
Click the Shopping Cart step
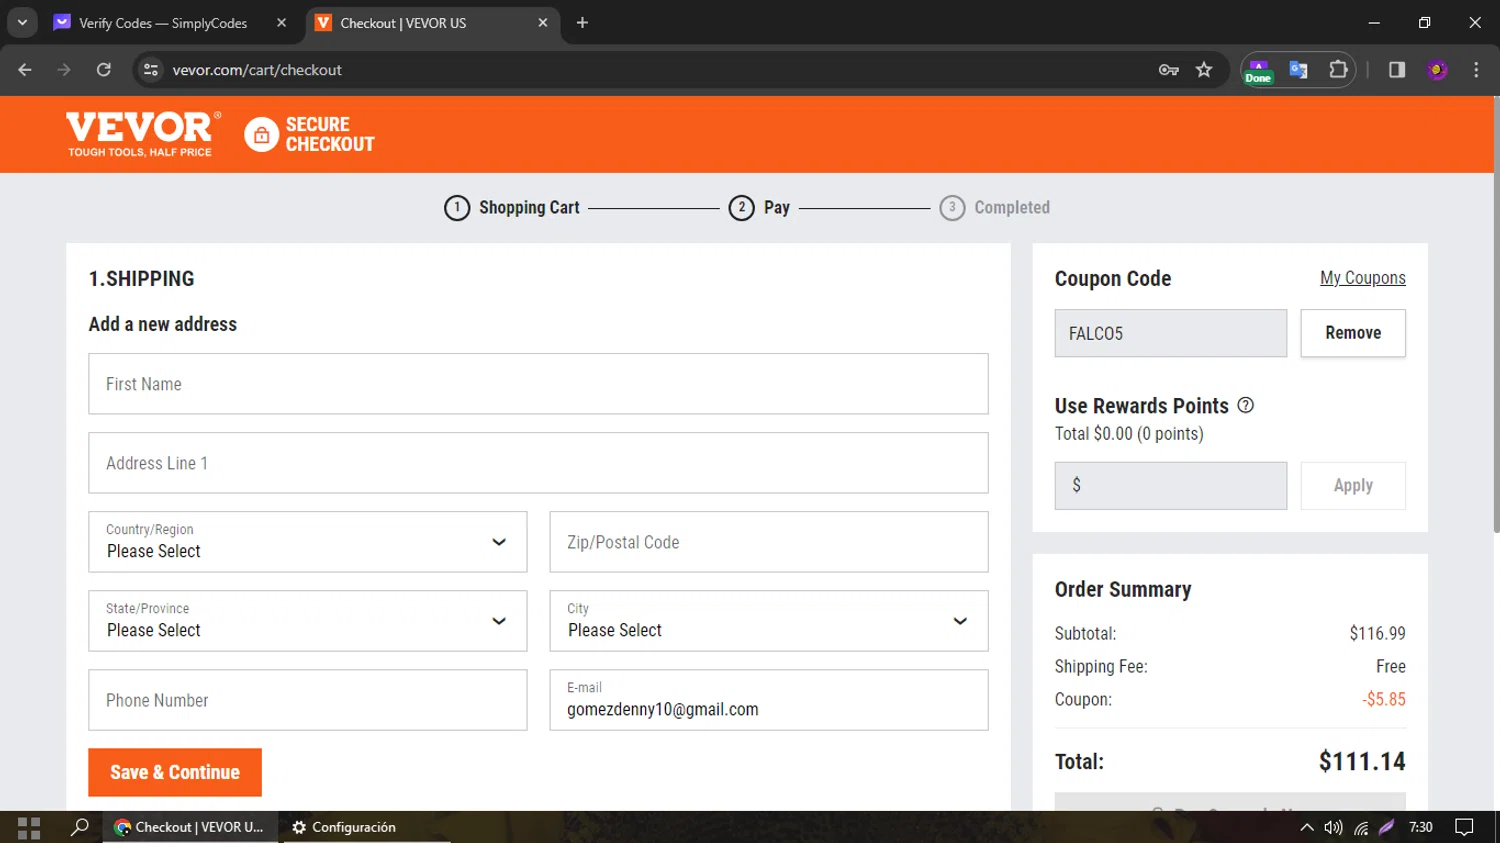(512, 208)
